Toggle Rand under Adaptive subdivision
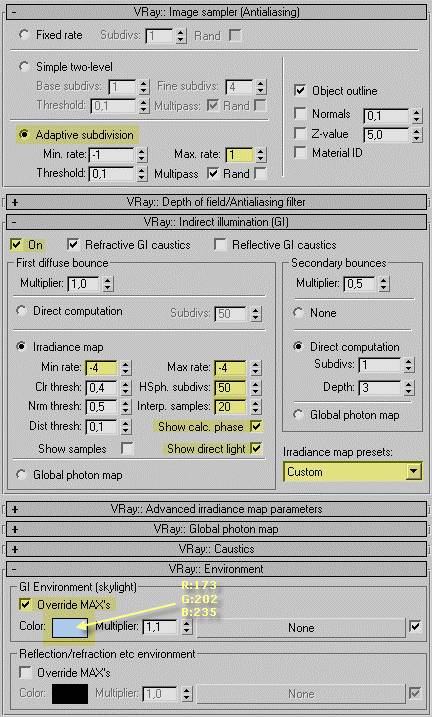The height and width of the screenshot is (717, 432). pos(260,173)
